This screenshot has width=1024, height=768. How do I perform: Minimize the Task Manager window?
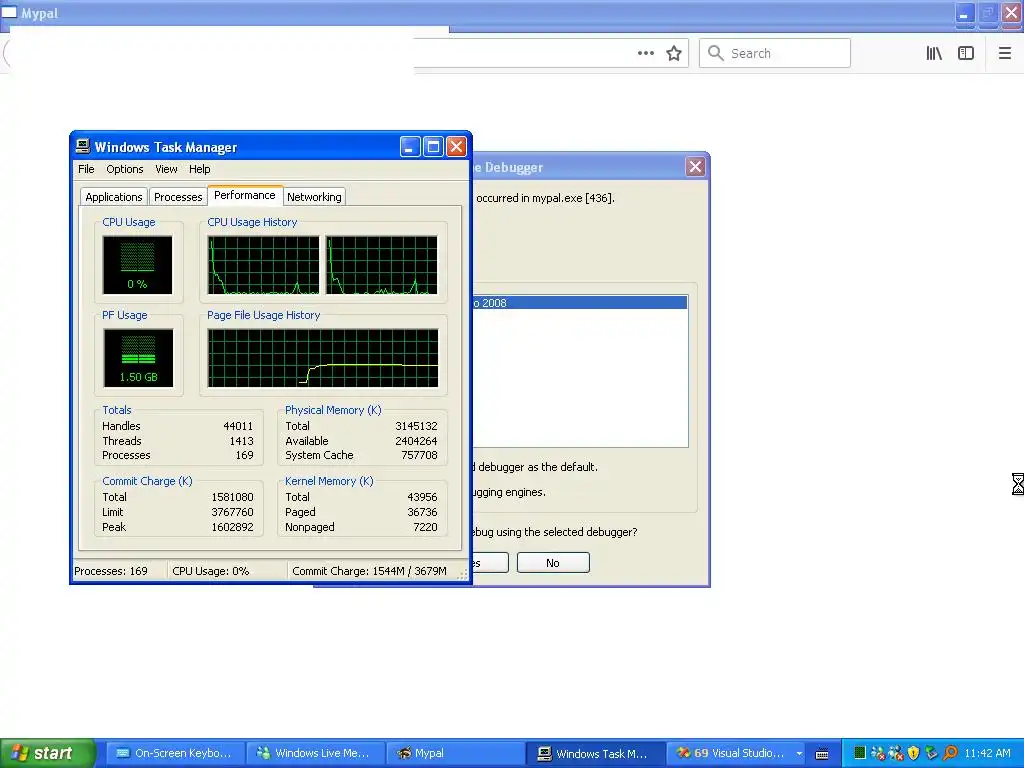click(x=409, y=146)
